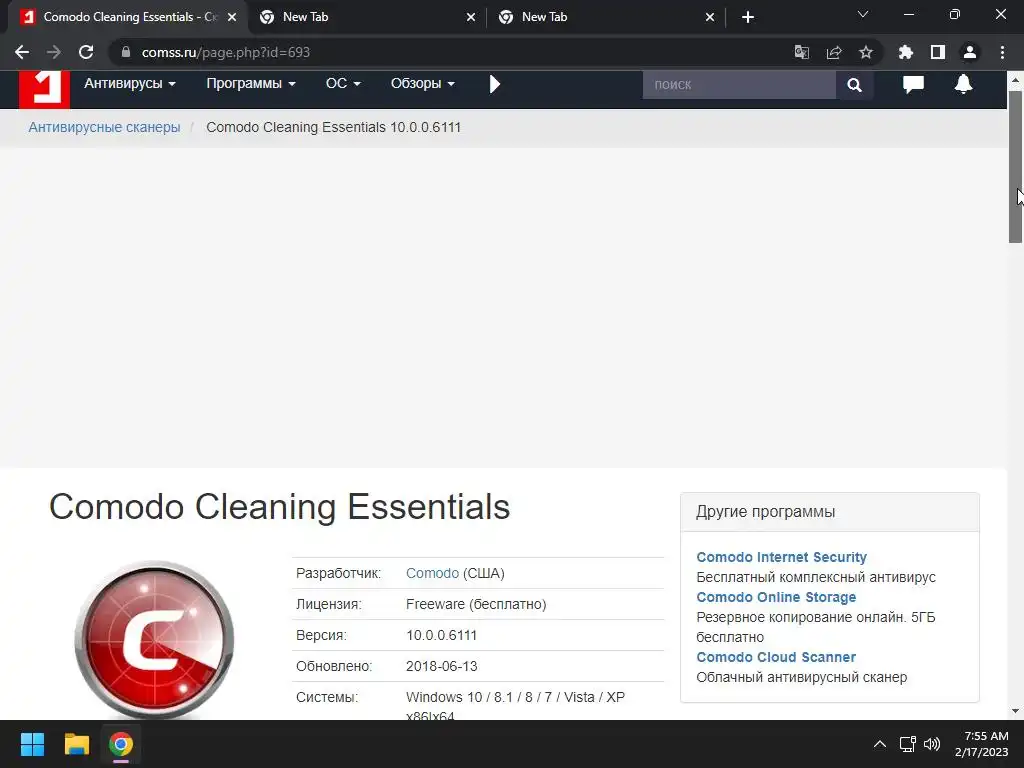Go forward in browser history
Viewport: 1024px width, 768px height.
click(54, 52)
